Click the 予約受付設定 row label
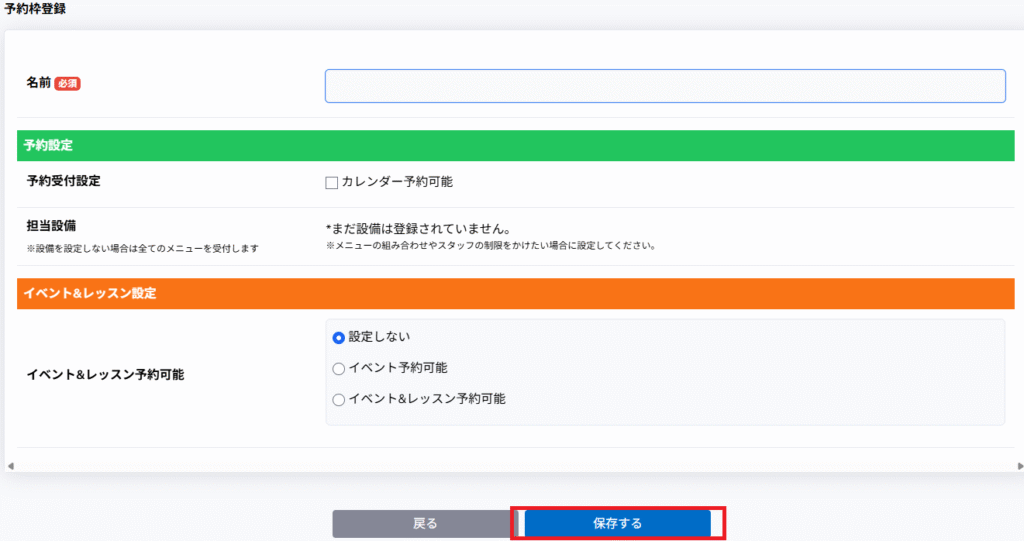This screenshot has width=1024, height=541. (63, 181)
